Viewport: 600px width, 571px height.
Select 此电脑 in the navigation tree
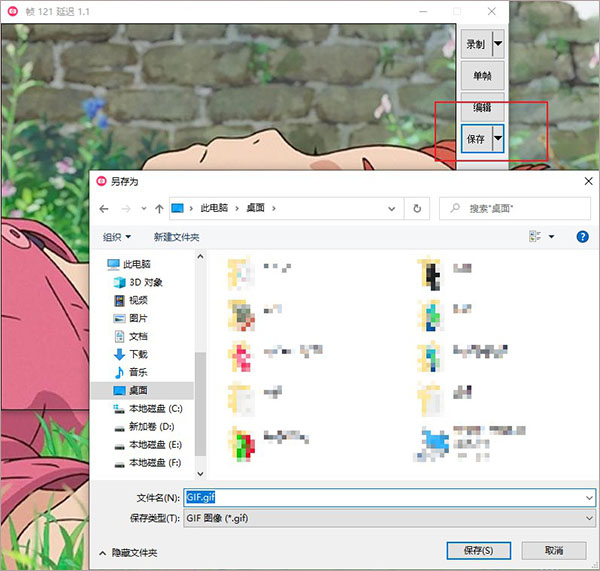pos(129,264)
